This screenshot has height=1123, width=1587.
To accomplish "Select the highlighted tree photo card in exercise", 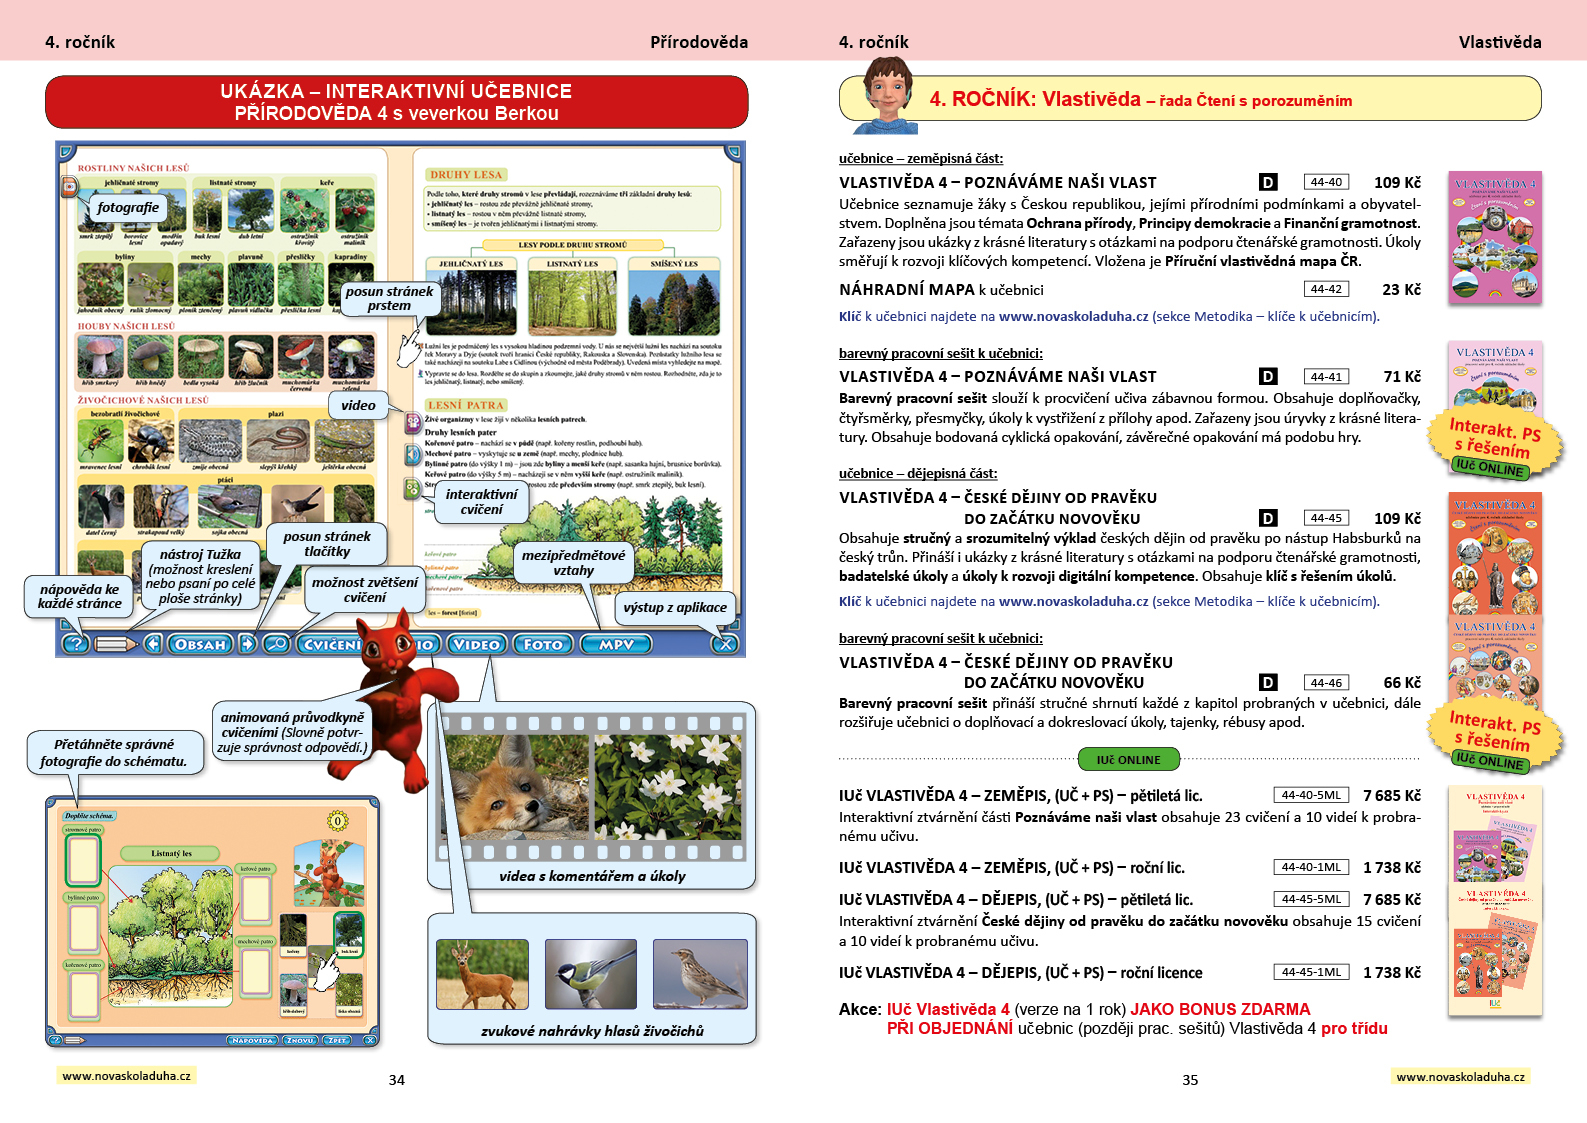I will (349, 933).
